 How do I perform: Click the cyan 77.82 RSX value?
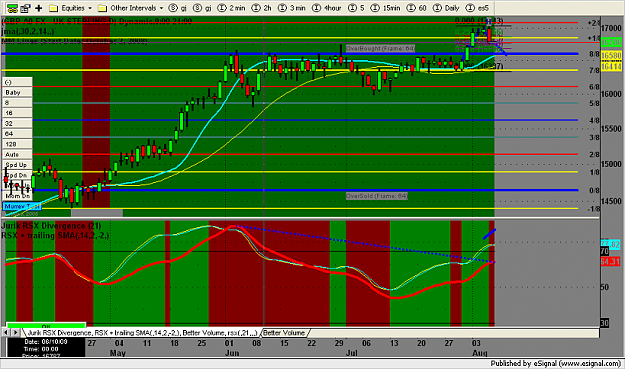click(x=610, y=244)
